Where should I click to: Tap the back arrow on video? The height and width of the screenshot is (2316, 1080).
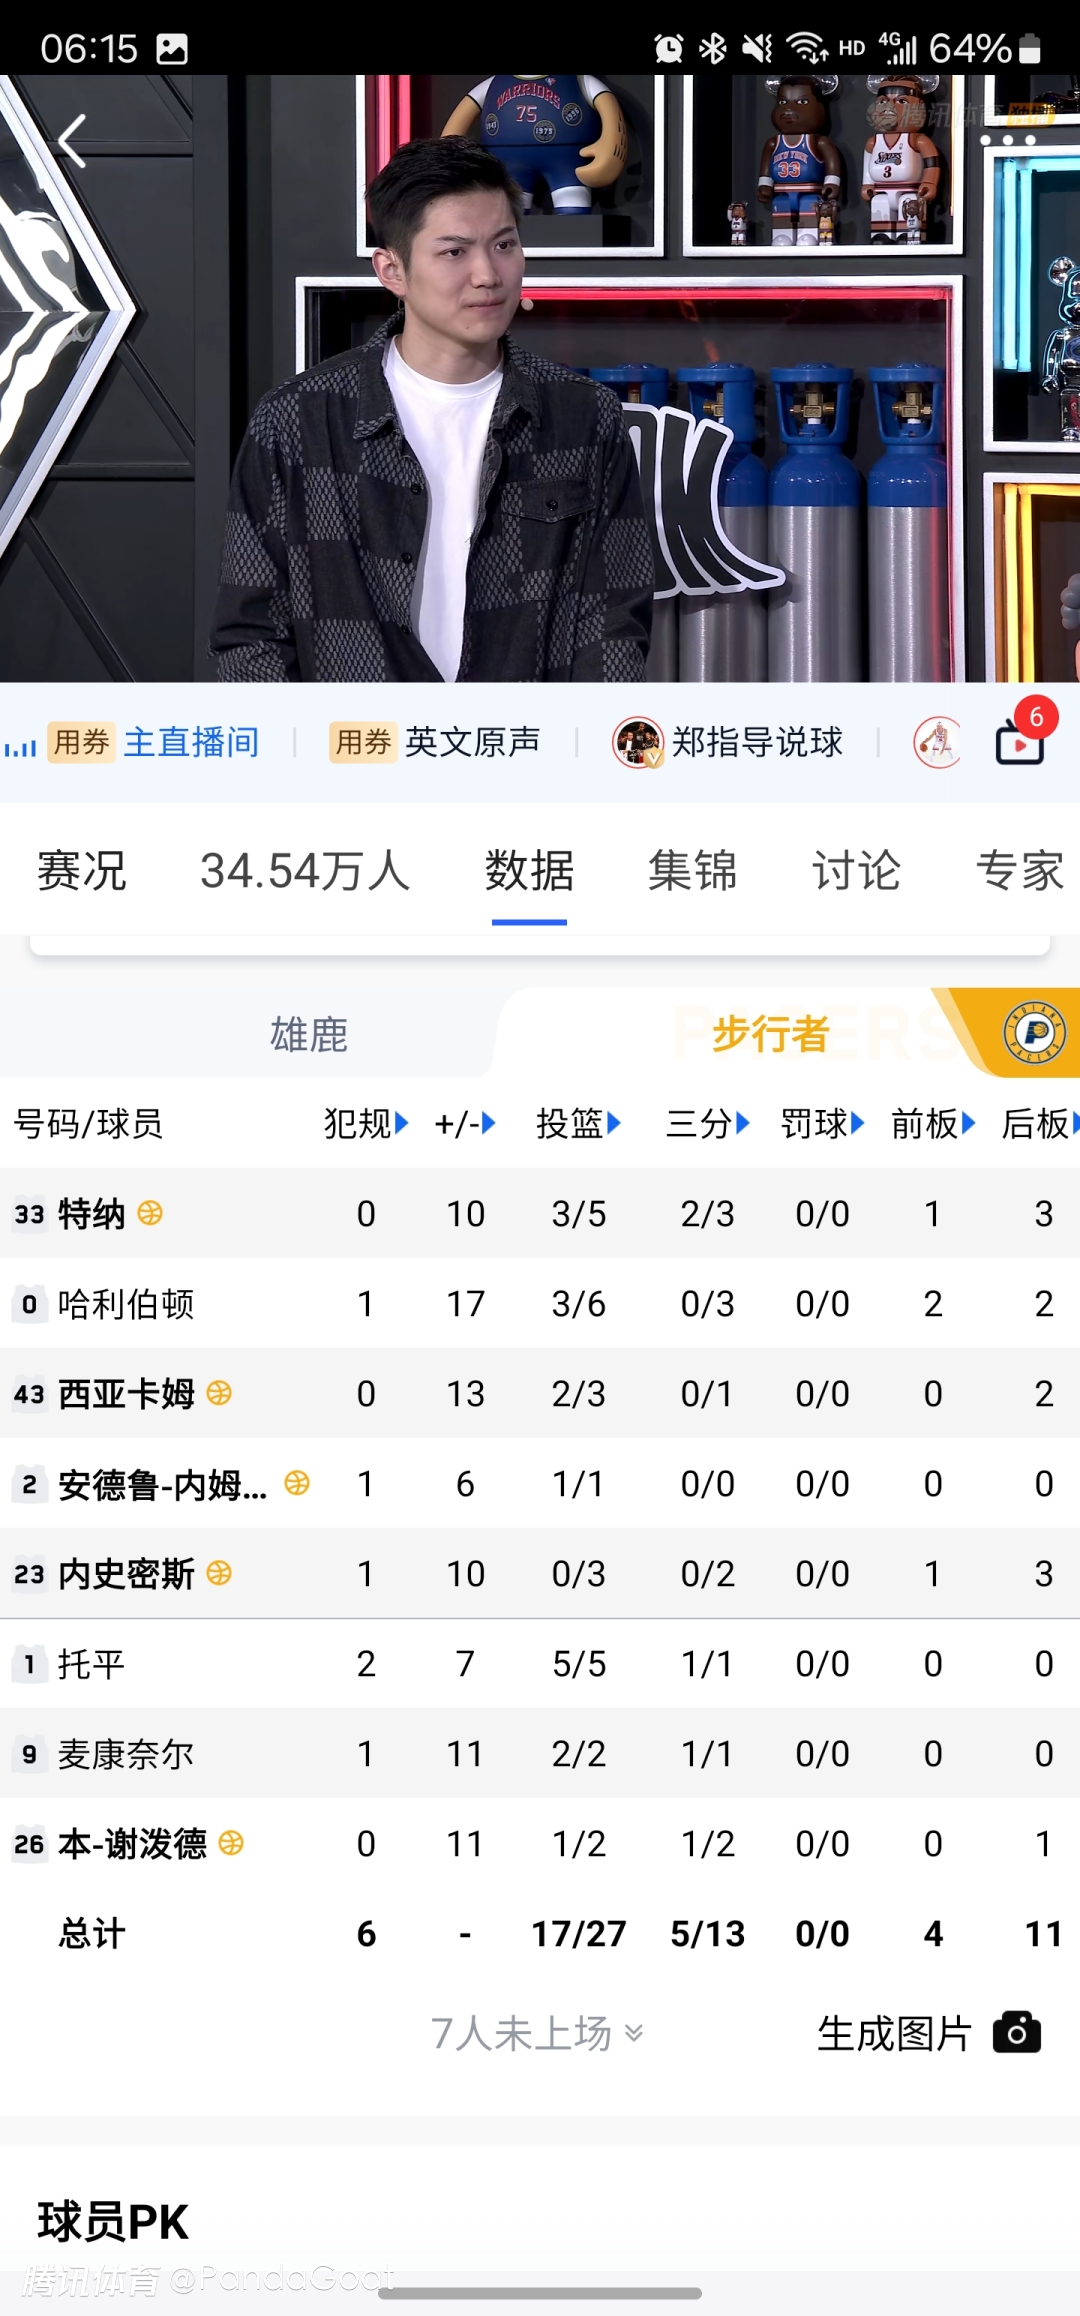coord(72,141)
